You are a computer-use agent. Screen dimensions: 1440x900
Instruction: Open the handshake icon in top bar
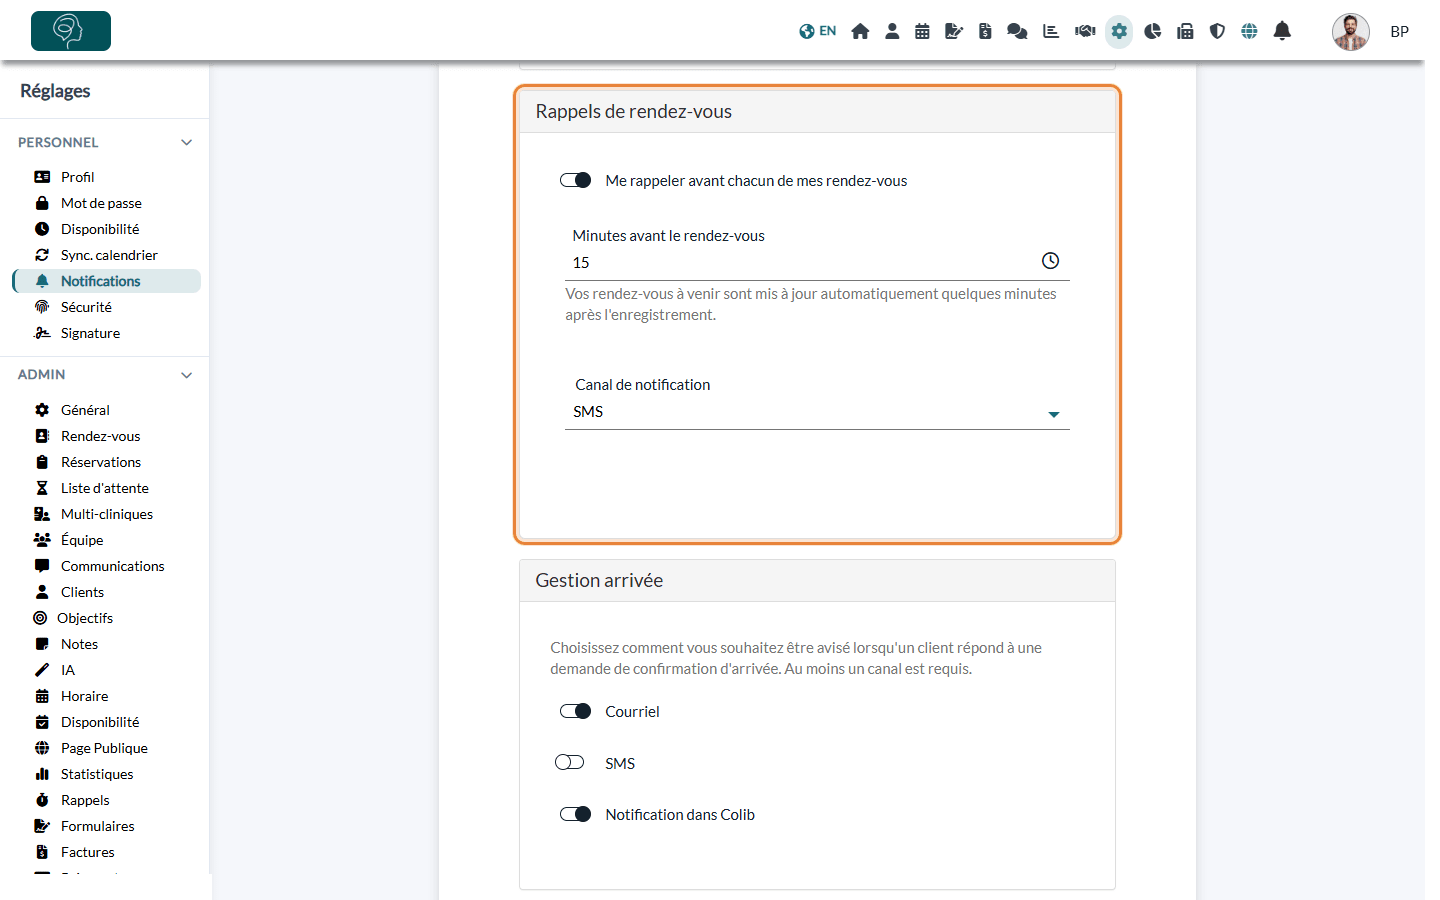coord(1085,31)
